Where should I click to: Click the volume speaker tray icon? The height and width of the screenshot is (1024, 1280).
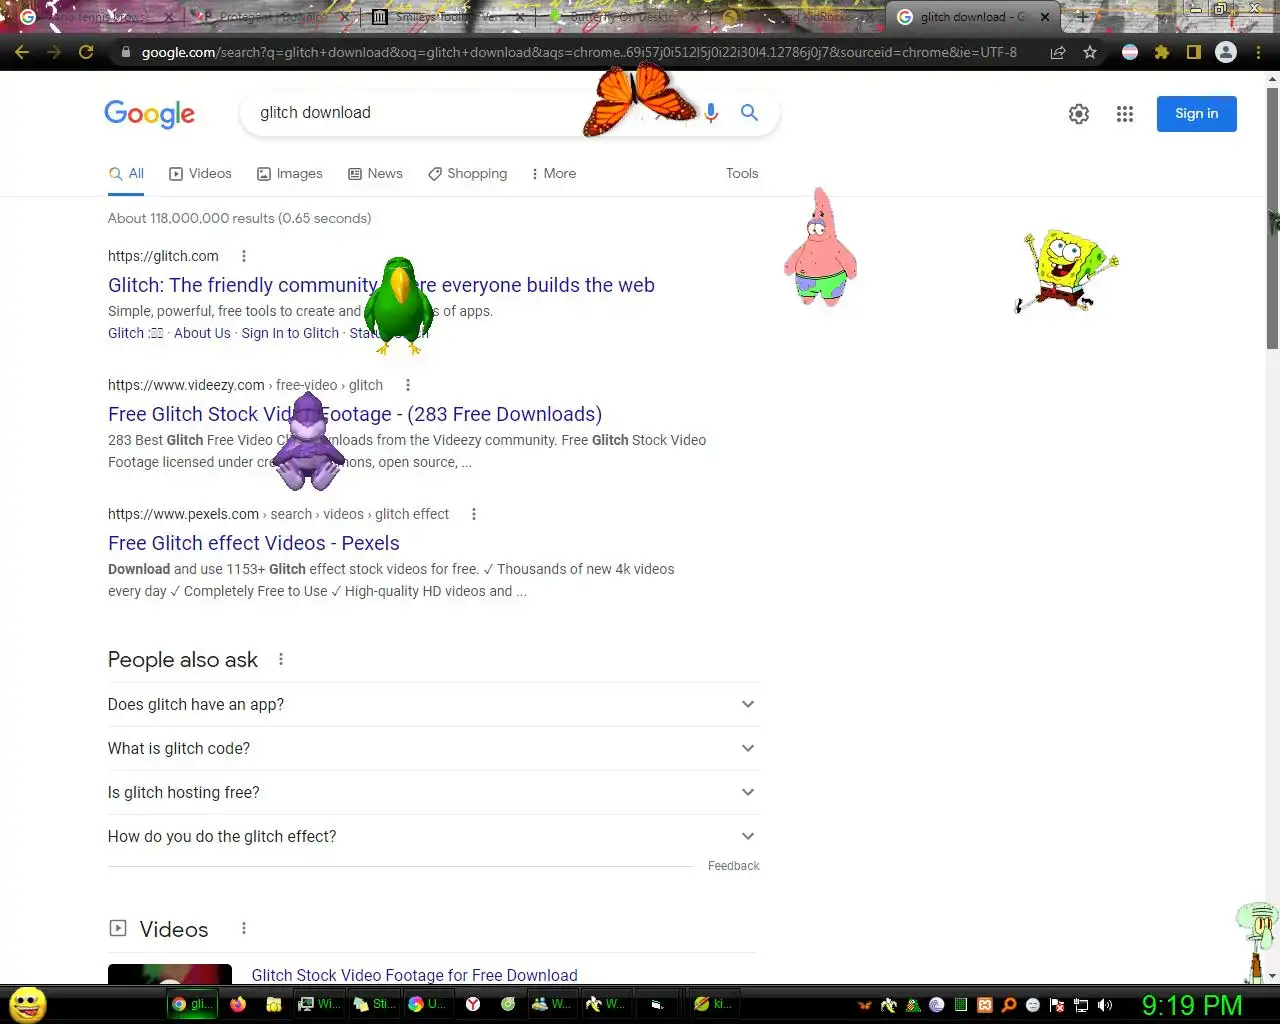coord(1105,1005)
